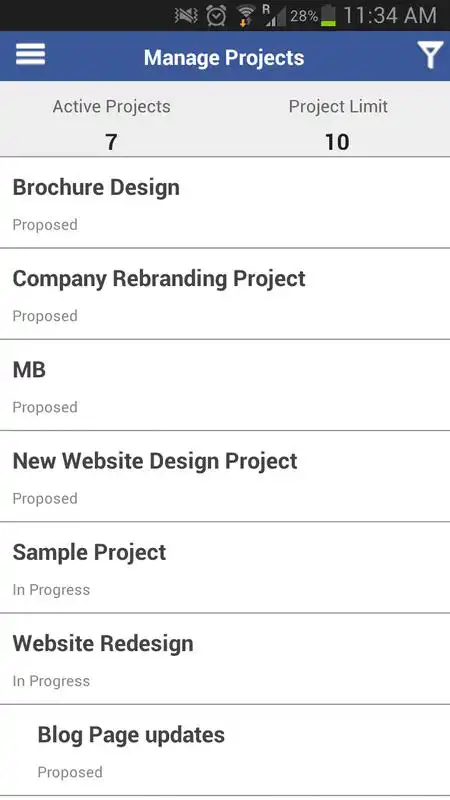The width and height of the screenshot is (450, 800).
Task: Tap the battery indicator icon
Action: click(329, 16)
